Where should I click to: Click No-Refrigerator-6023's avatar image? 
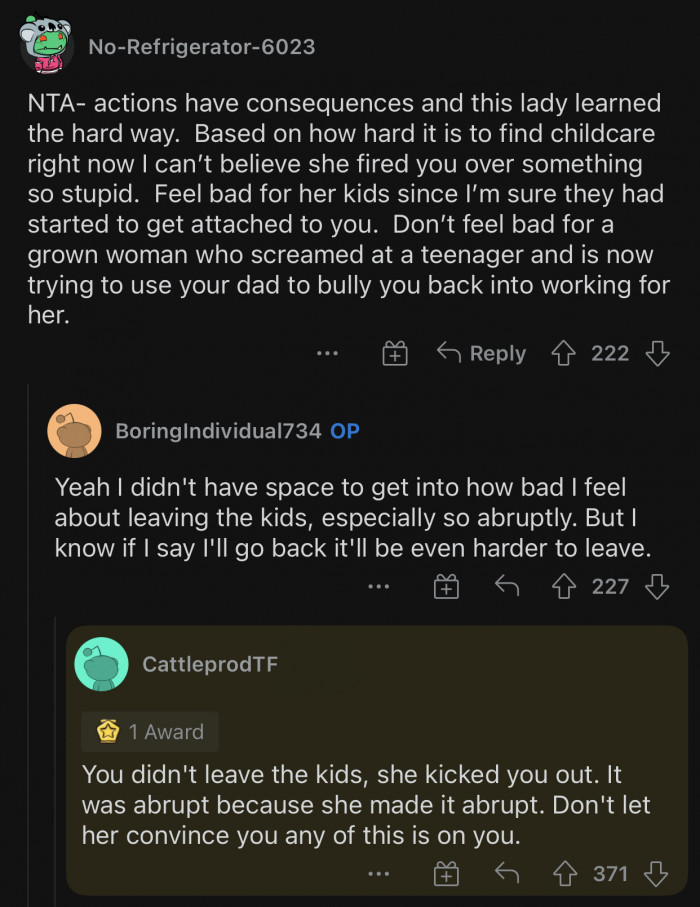pos(44,44)
